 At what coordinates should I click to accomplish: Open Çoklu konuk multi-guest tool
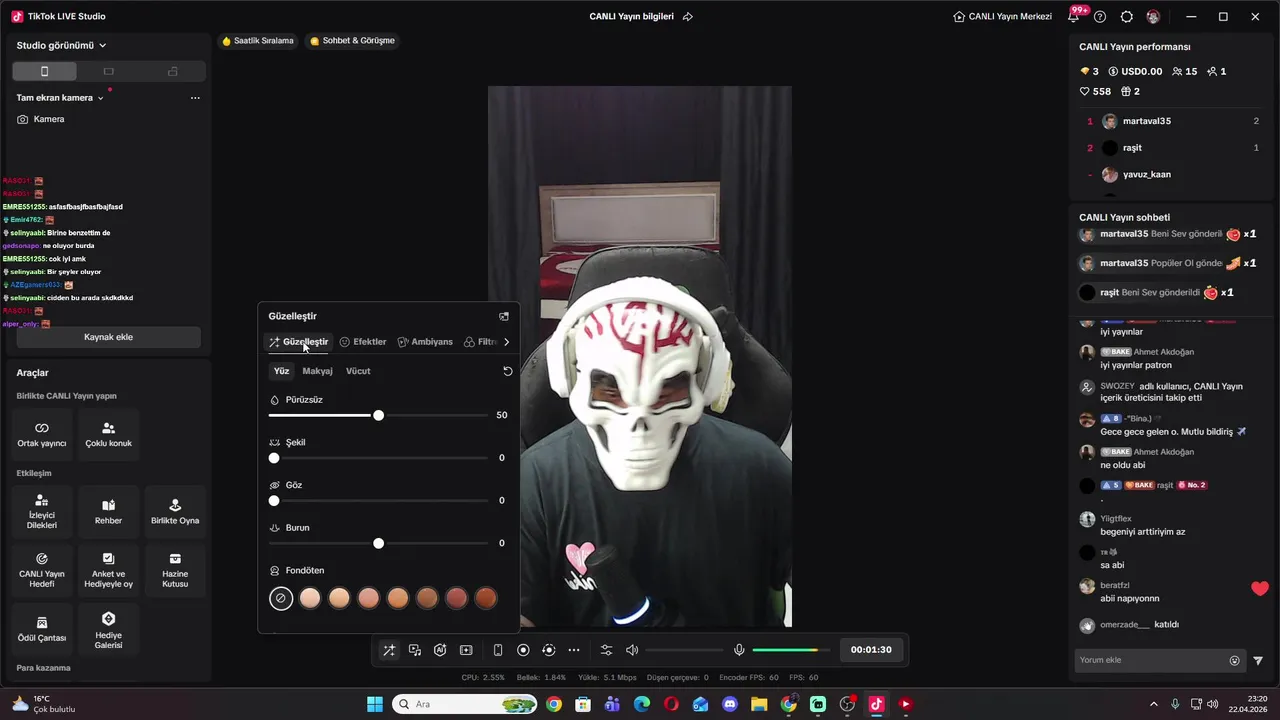click(108, 434)
